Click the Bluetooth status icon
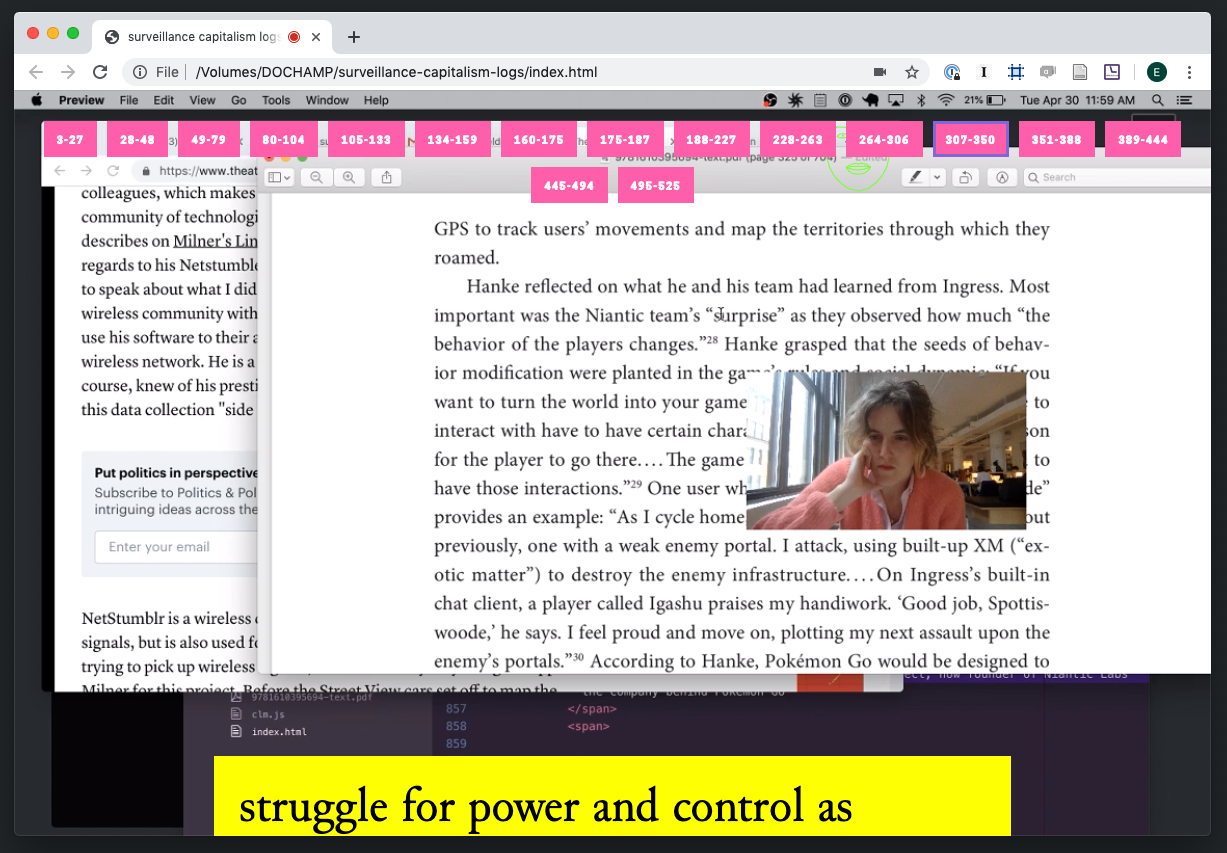The image size is (1227, 853). coord(920,100)
